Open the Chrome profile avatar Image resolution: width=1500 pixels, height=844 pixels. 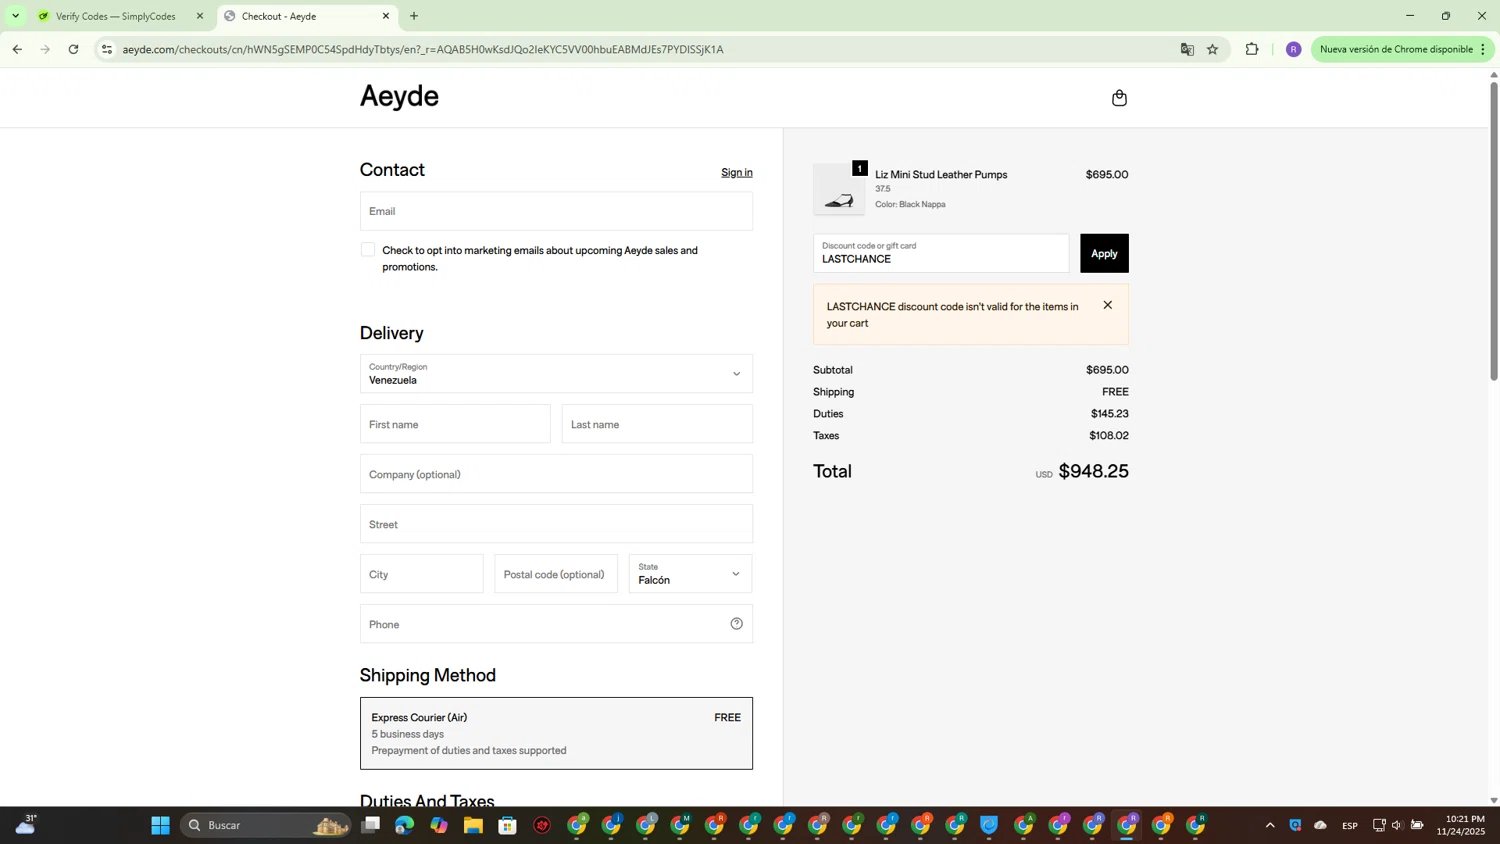pos(1293,49)
